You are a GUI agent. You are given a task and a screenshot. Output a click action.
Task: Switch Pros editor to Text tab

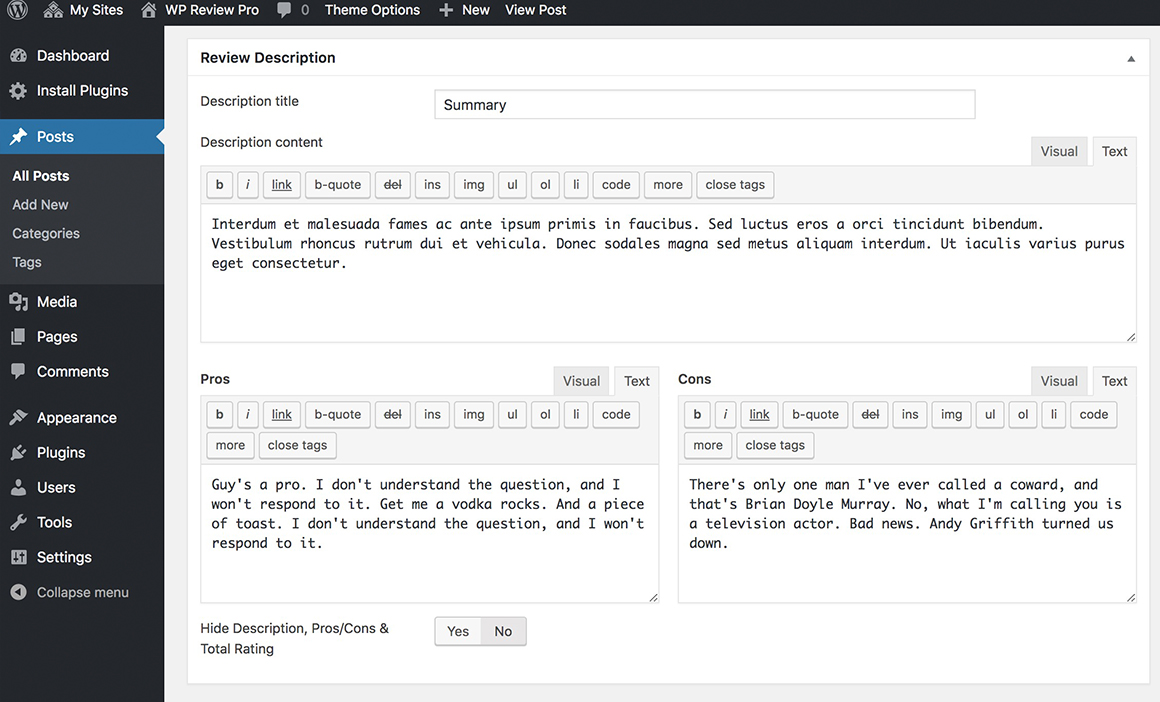[636, 381]
